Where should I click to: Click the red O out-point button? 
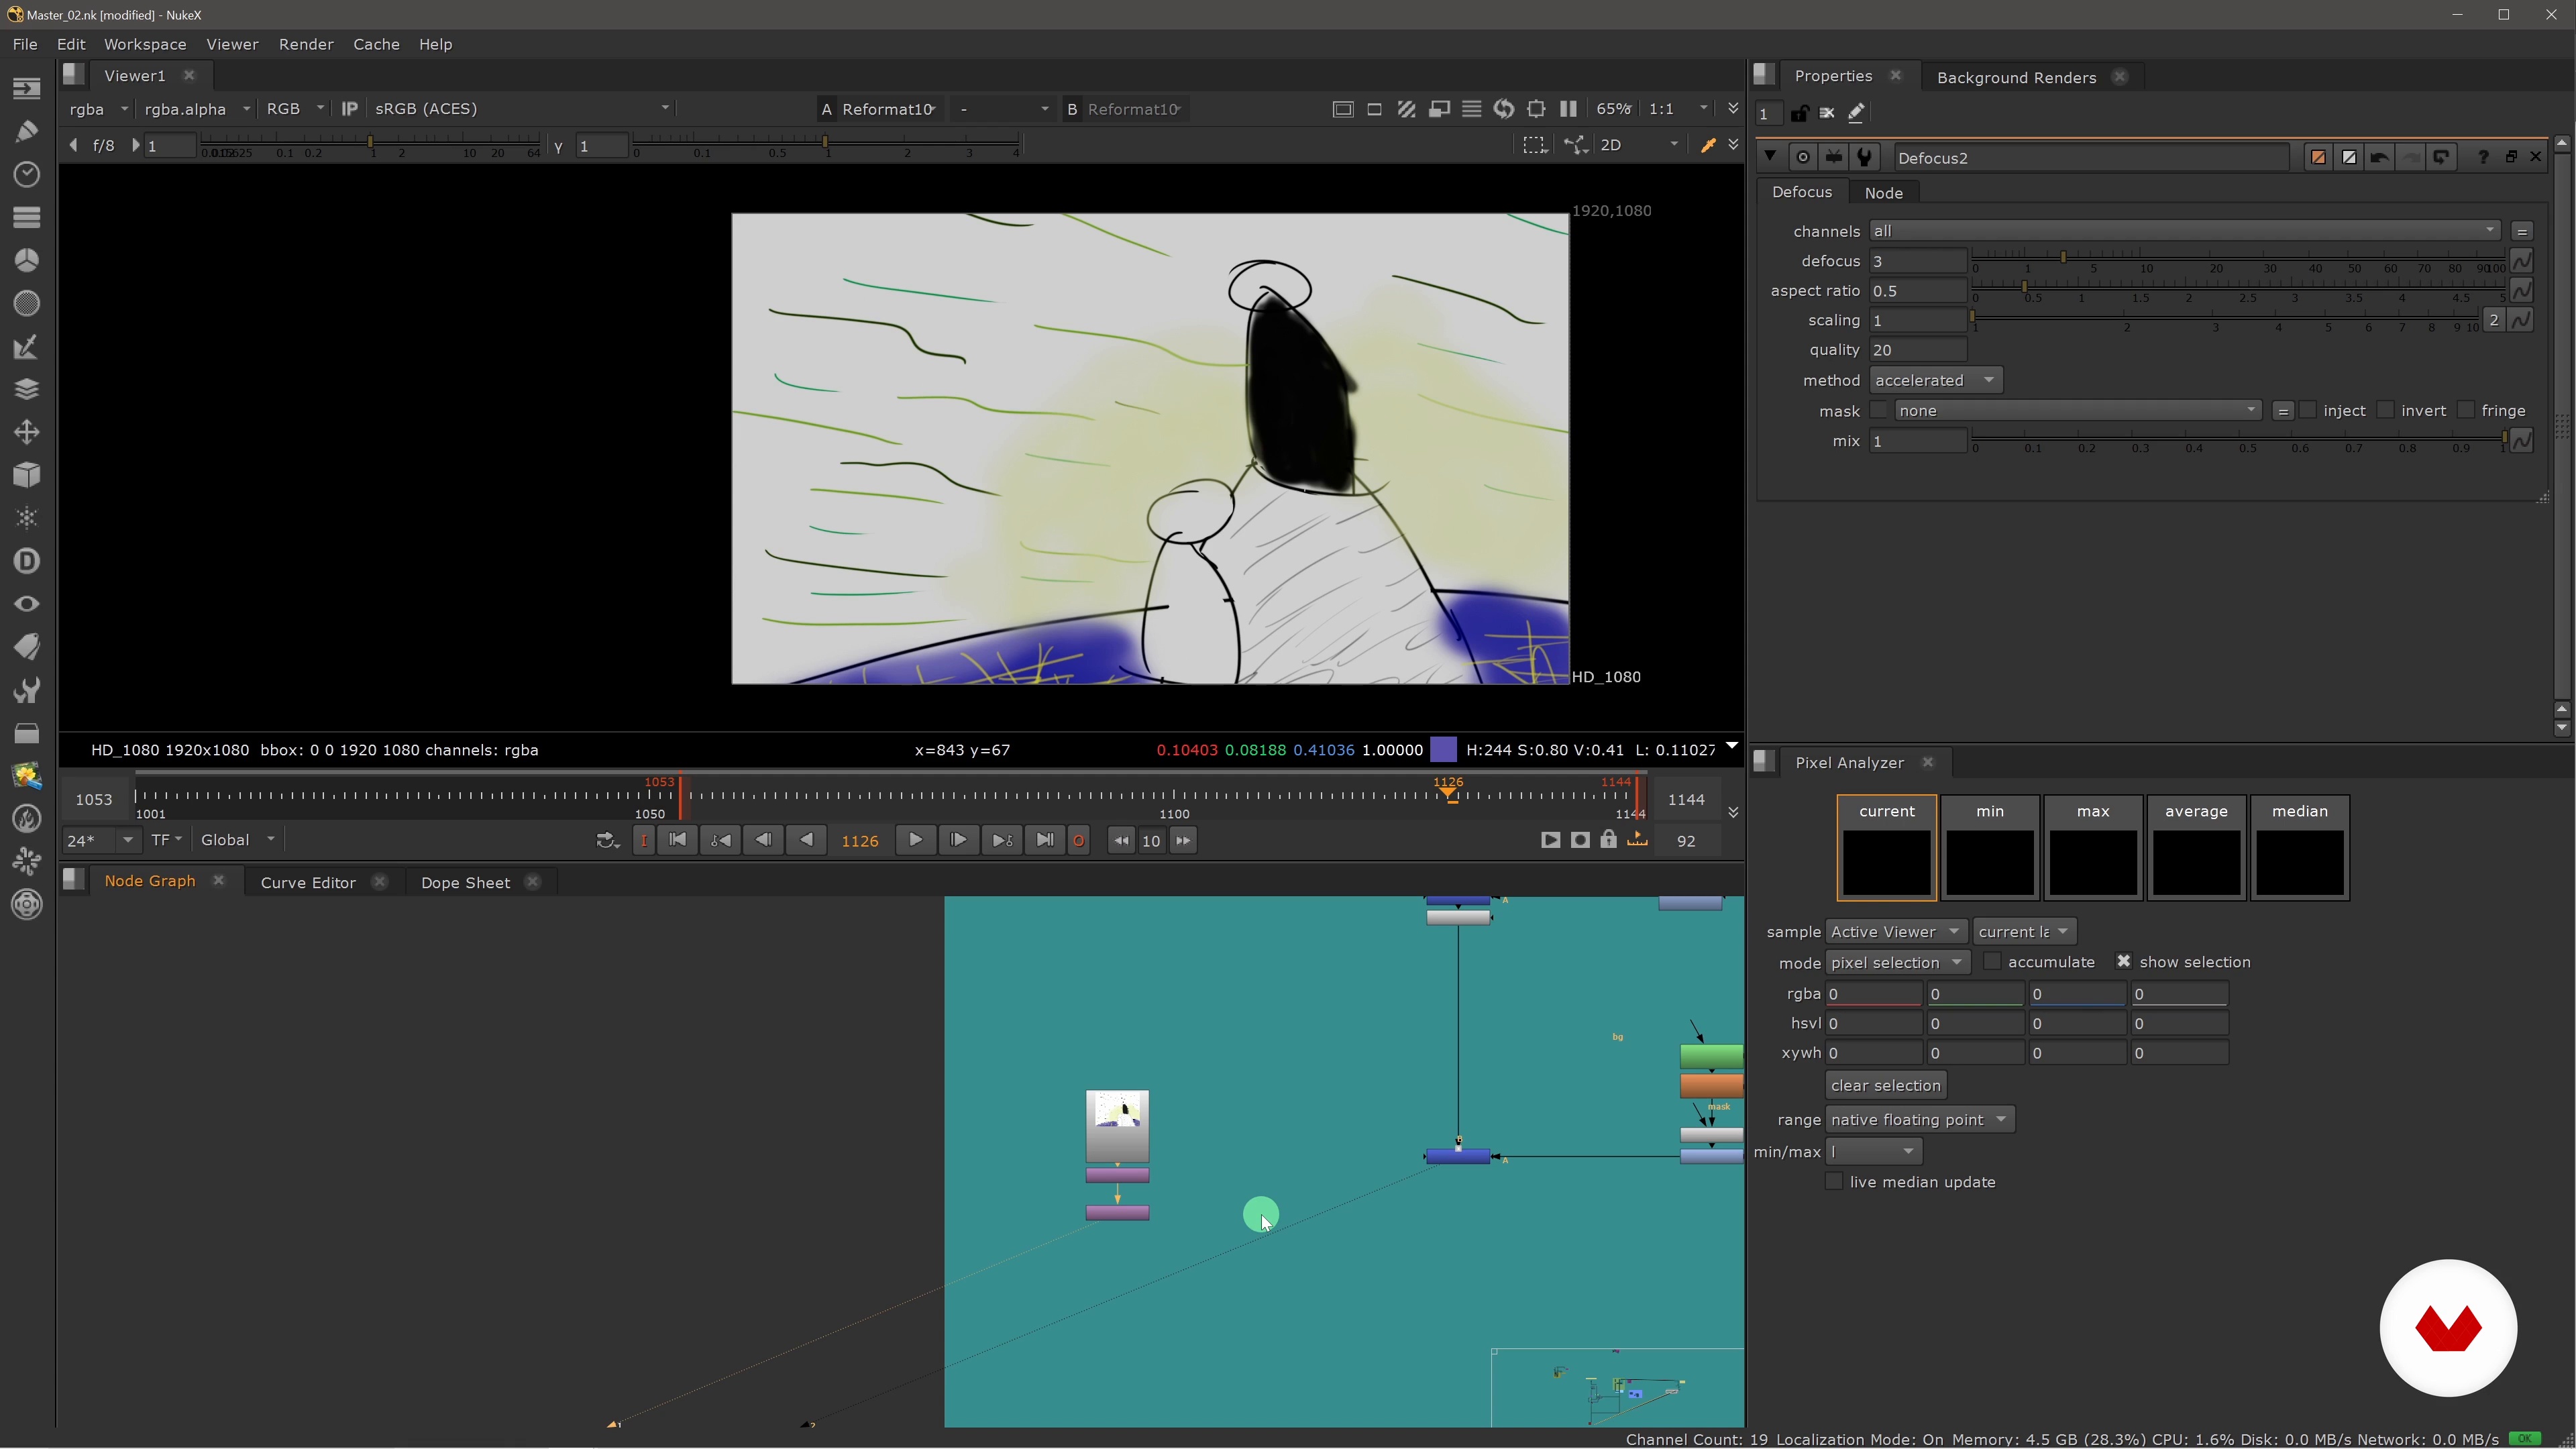tap(1078, 841)
